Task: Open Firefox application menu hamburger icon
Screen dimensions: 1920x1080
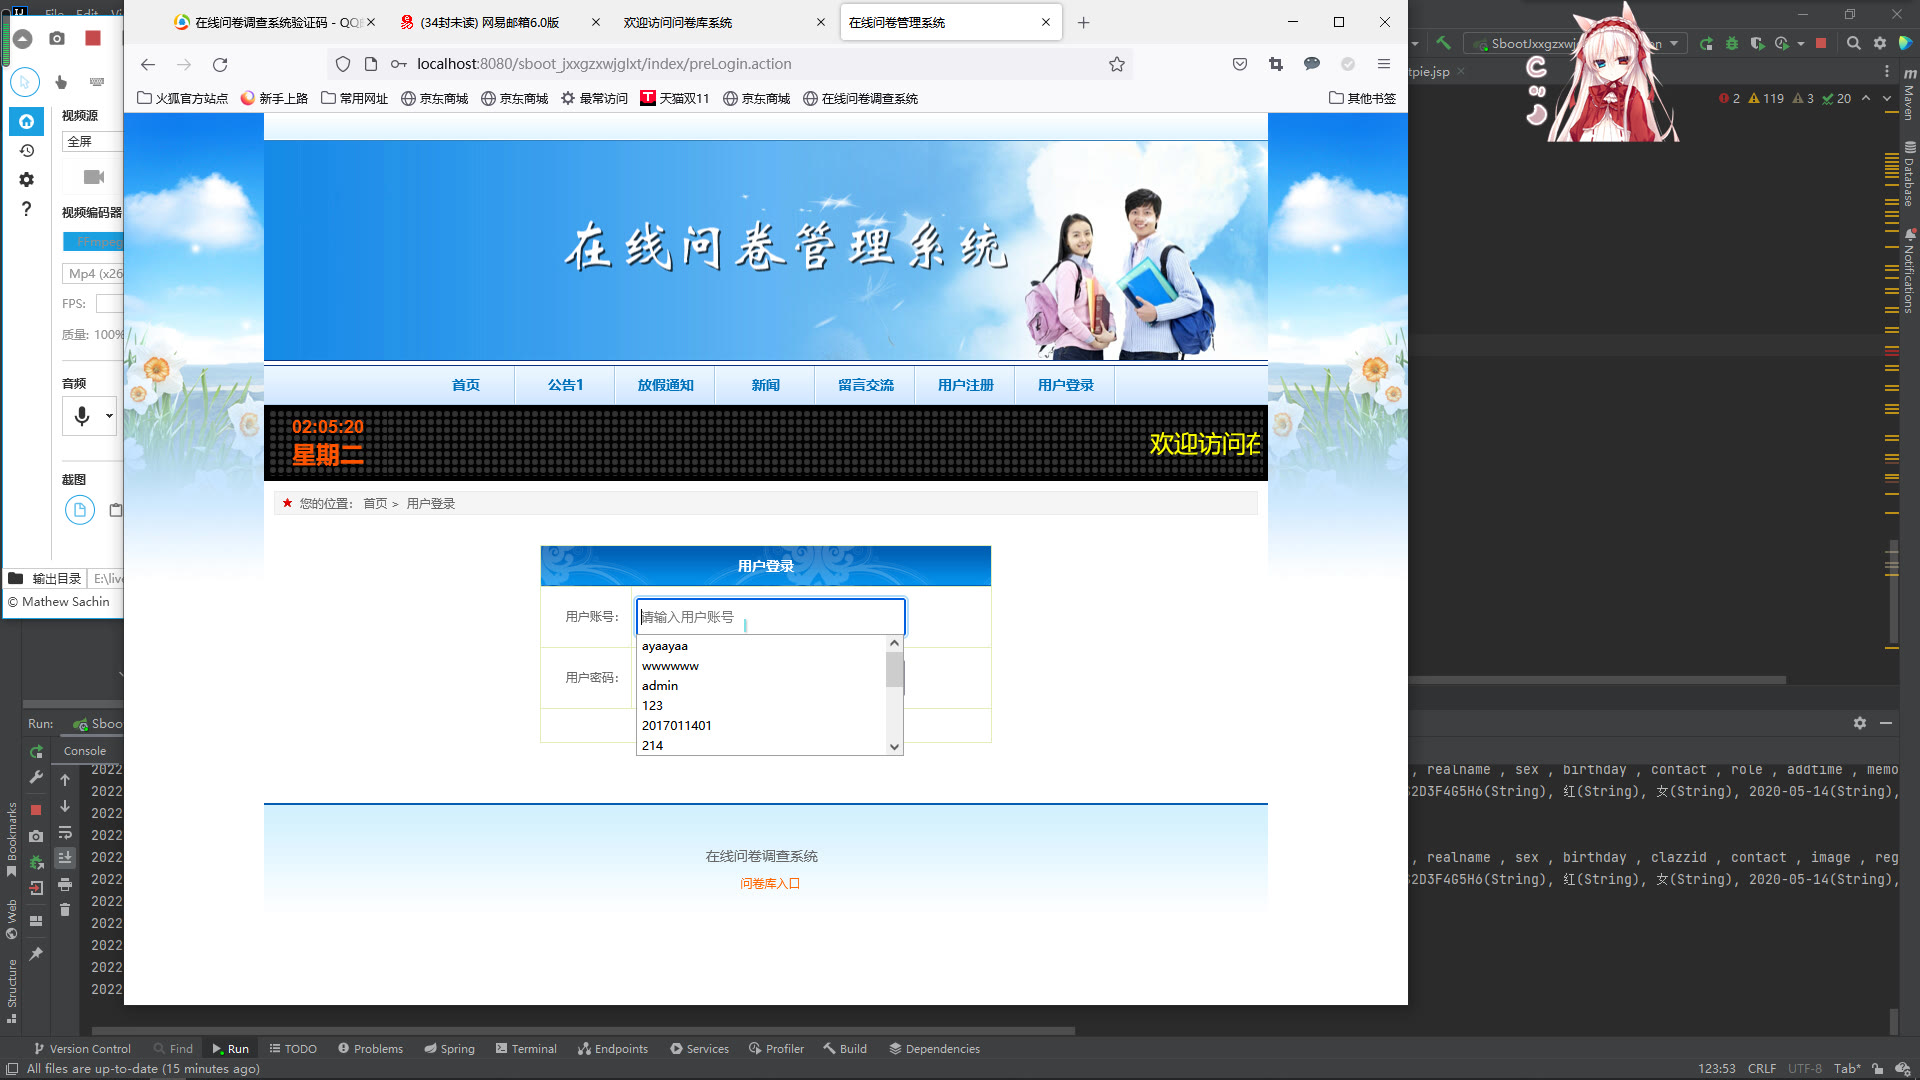Action: pos(1384,64)
